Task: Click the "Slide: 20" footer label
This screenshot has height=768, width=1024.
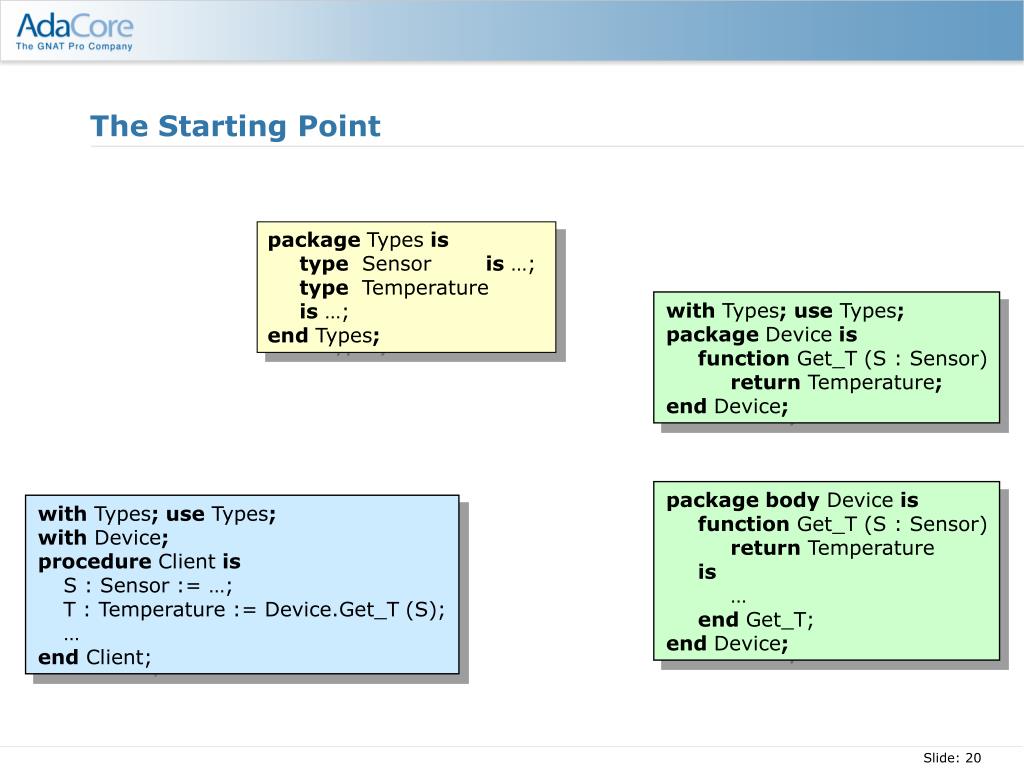Action: 952,758
